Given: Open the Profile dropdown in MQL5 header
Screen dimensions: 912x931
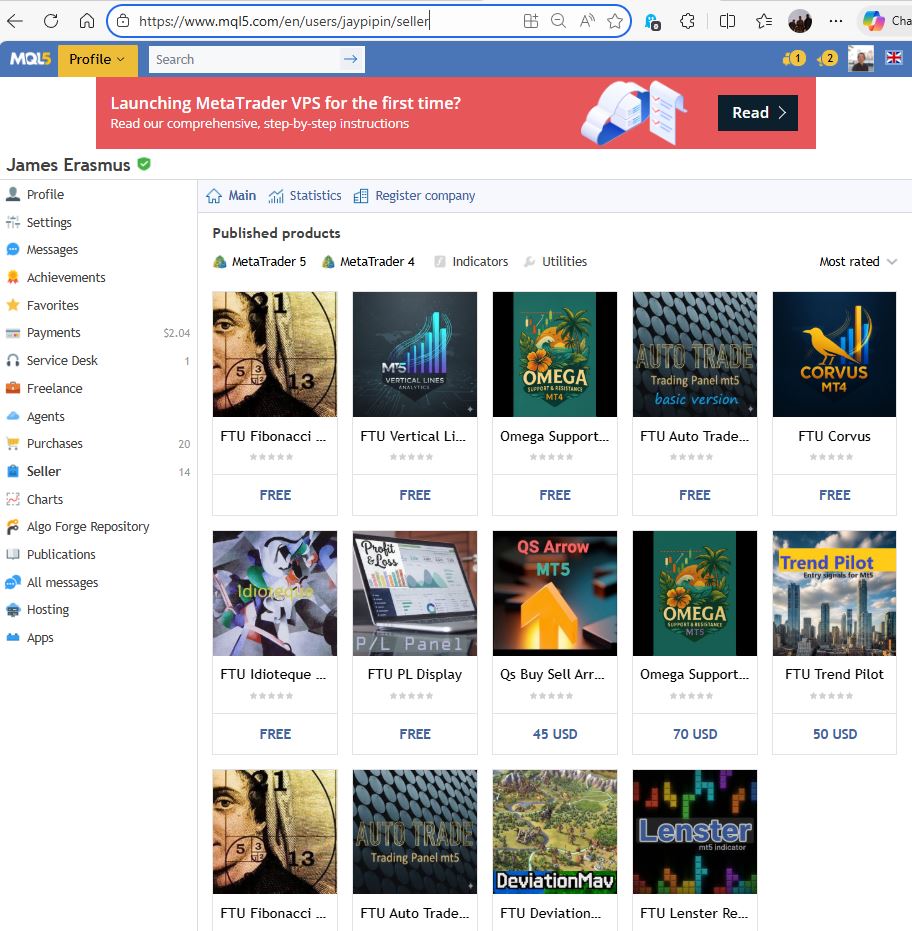Looking at the screenshot, I should [x=97, y=59].
